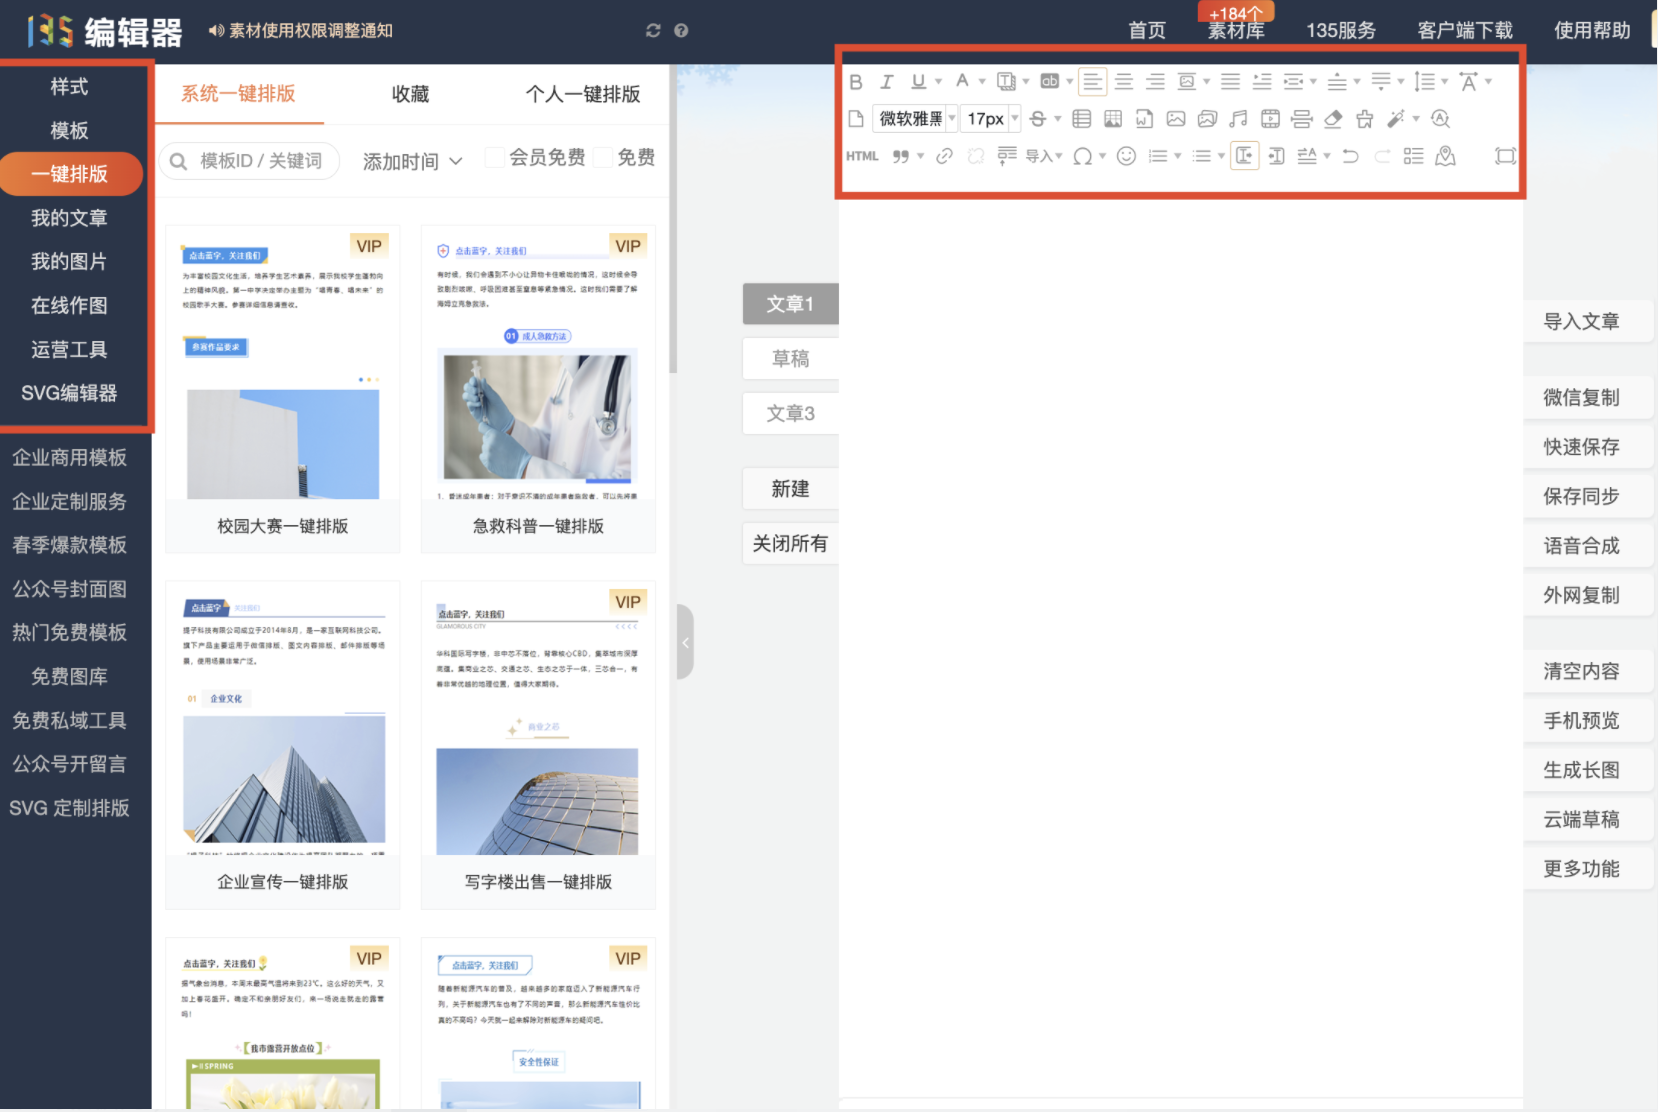Select the strikethrough tool

1039,119
